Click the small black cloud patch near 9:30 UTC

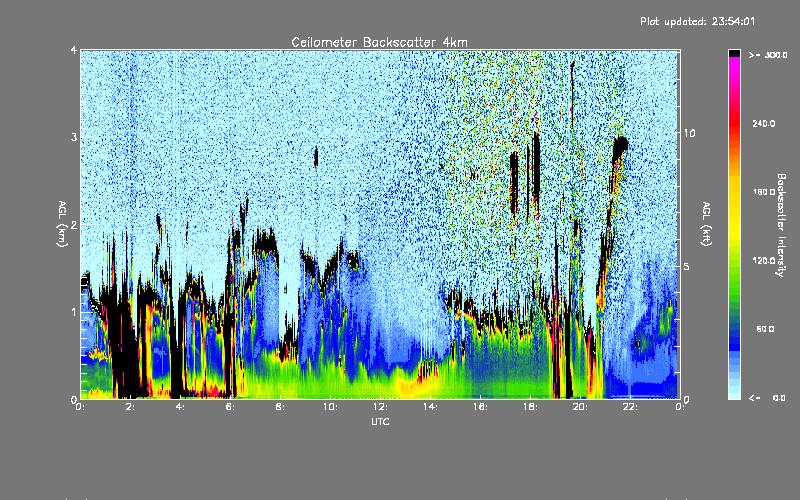click(x=316, y=157)
